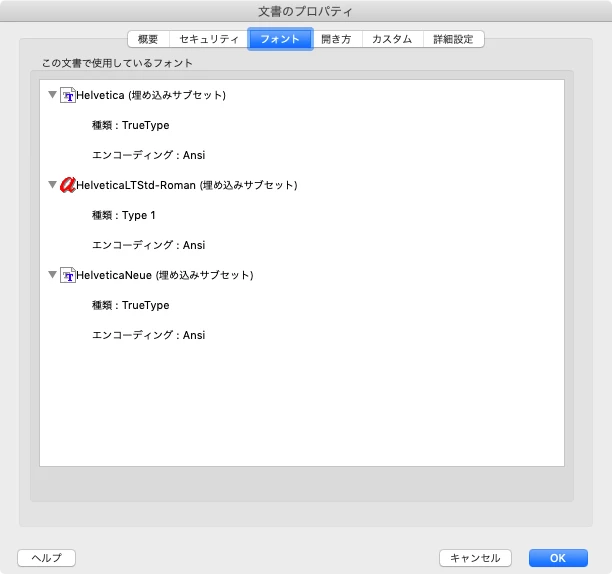Click 'エンコーディング : Ansi' under HelveticaLTStd-Roman

click(149, 245)
